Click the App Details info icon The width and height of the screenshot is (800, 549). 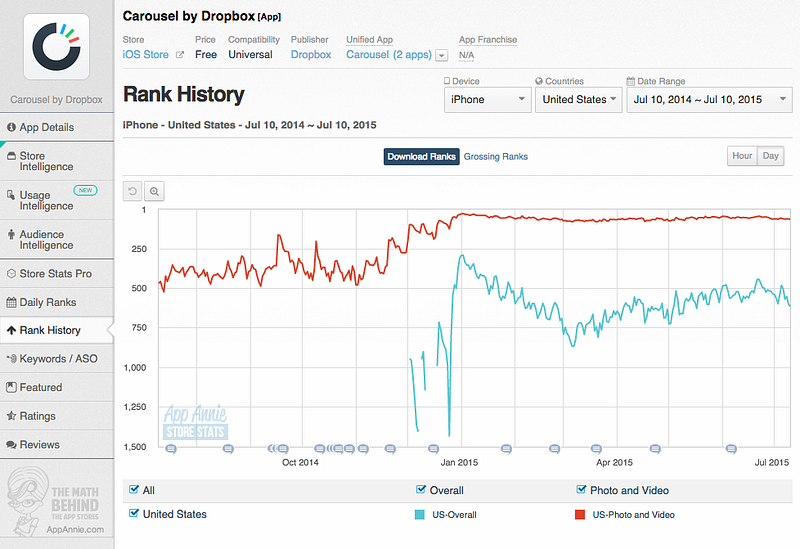click(x=11, y=127)
